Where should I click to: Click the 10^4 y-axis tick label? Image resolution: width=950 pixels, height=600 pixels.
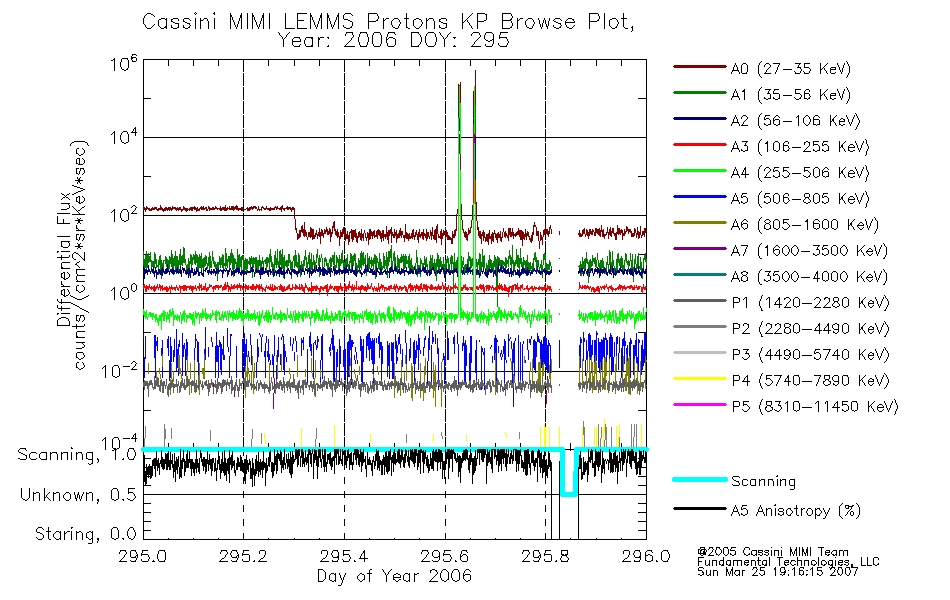coord(124,138)
